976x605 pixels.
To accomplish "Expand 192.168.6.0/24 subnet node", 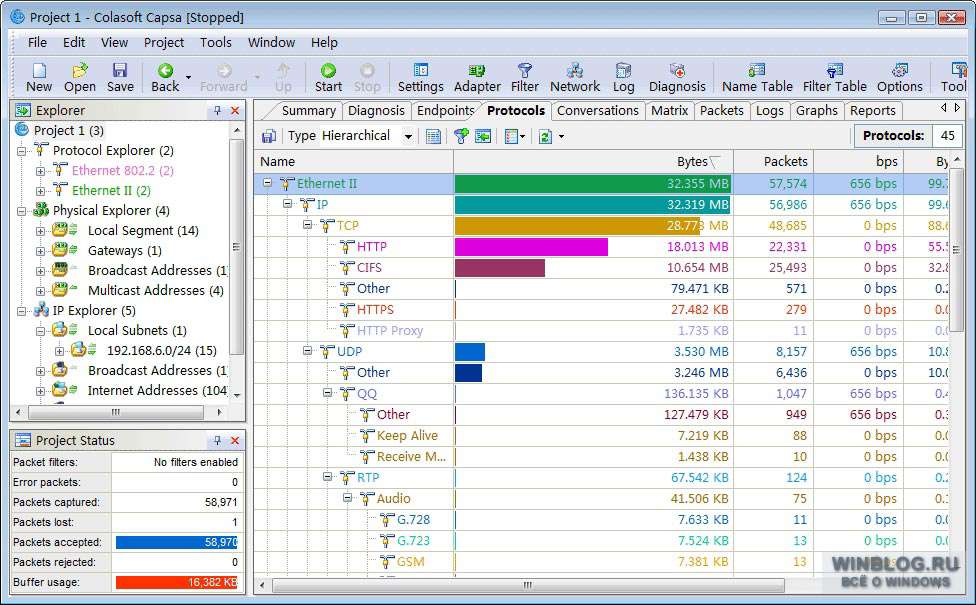I will pos(60,350).
